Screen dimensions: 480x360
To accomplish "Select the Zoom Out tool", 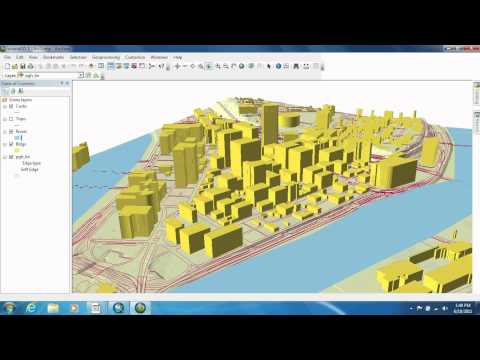I will pyautogui.click(x=226, y=66).
